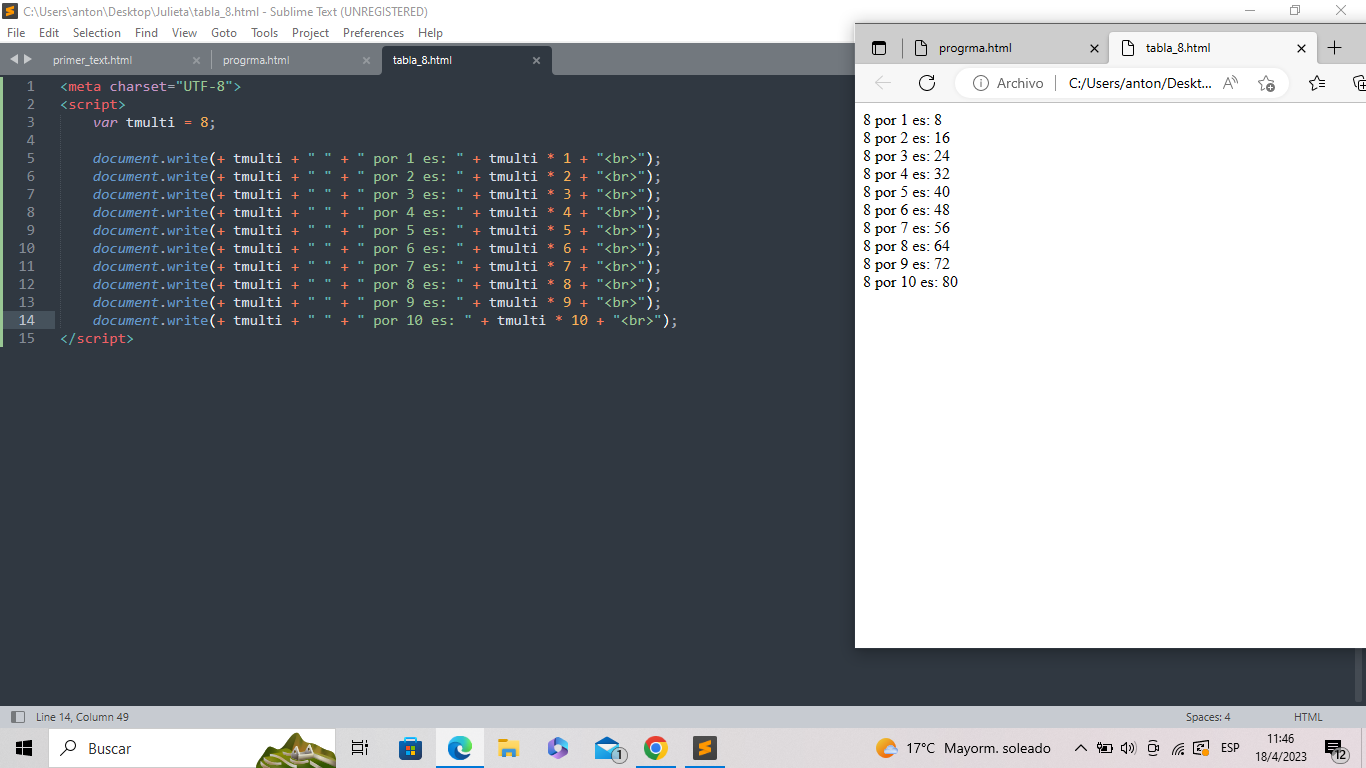This screenshot has height=768, width=1366.
Task: Click the Edge address bar URL
Action: [1140, 83]
